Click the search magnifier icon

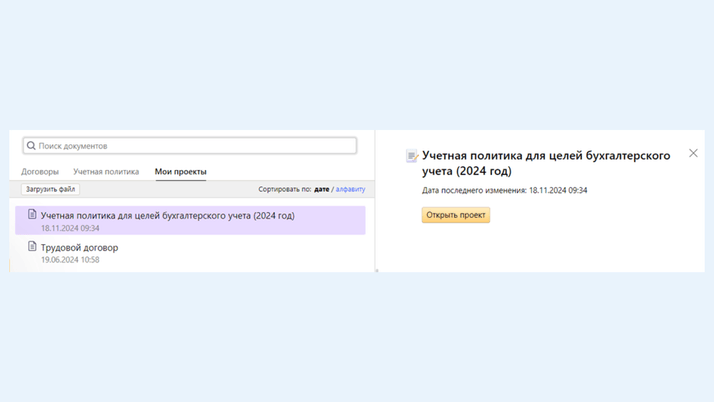click(x=31, y=146)
